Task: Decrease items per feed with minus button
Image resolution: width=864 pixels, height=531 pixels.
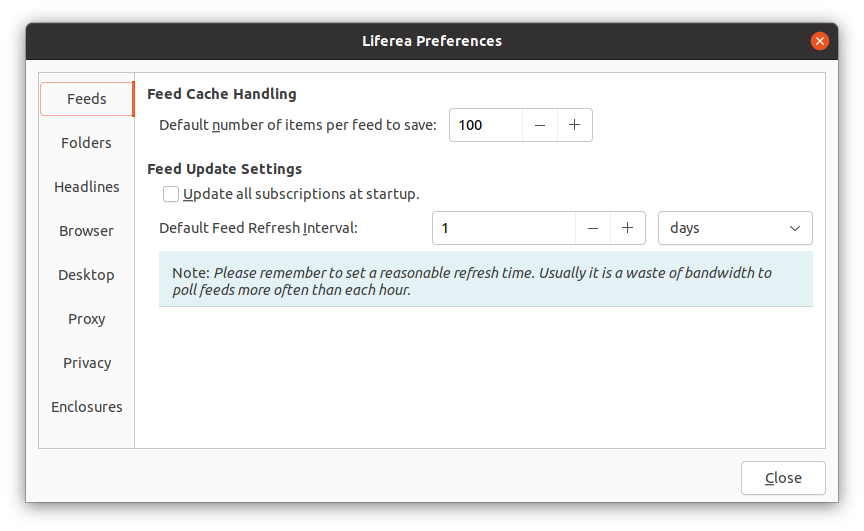Action: pos(540,125)
